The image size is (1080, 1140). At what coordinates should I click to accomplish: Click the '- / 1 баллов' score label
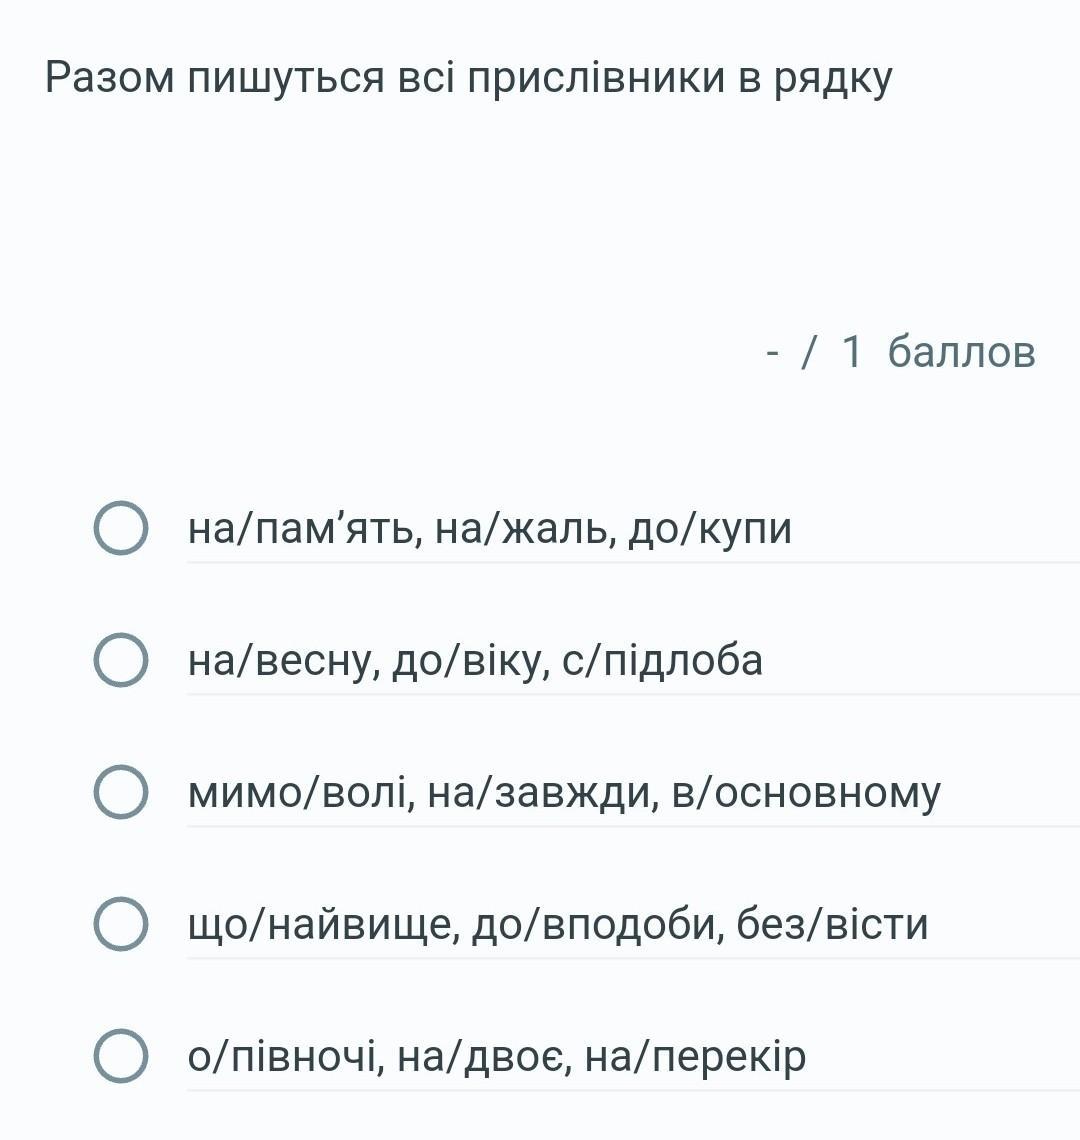click(900, 351)
